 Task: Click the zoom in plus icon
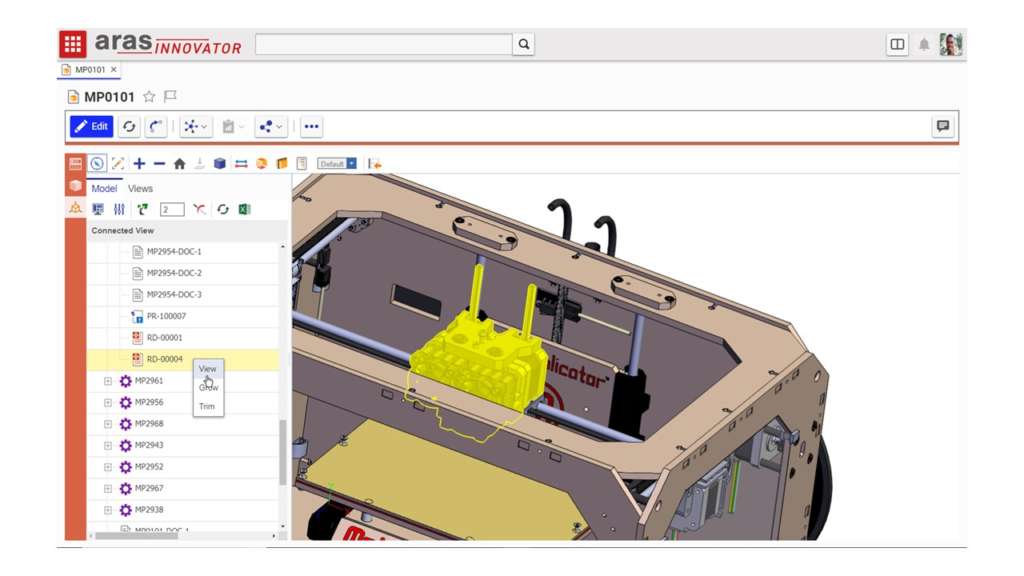(x=139, y=164)
